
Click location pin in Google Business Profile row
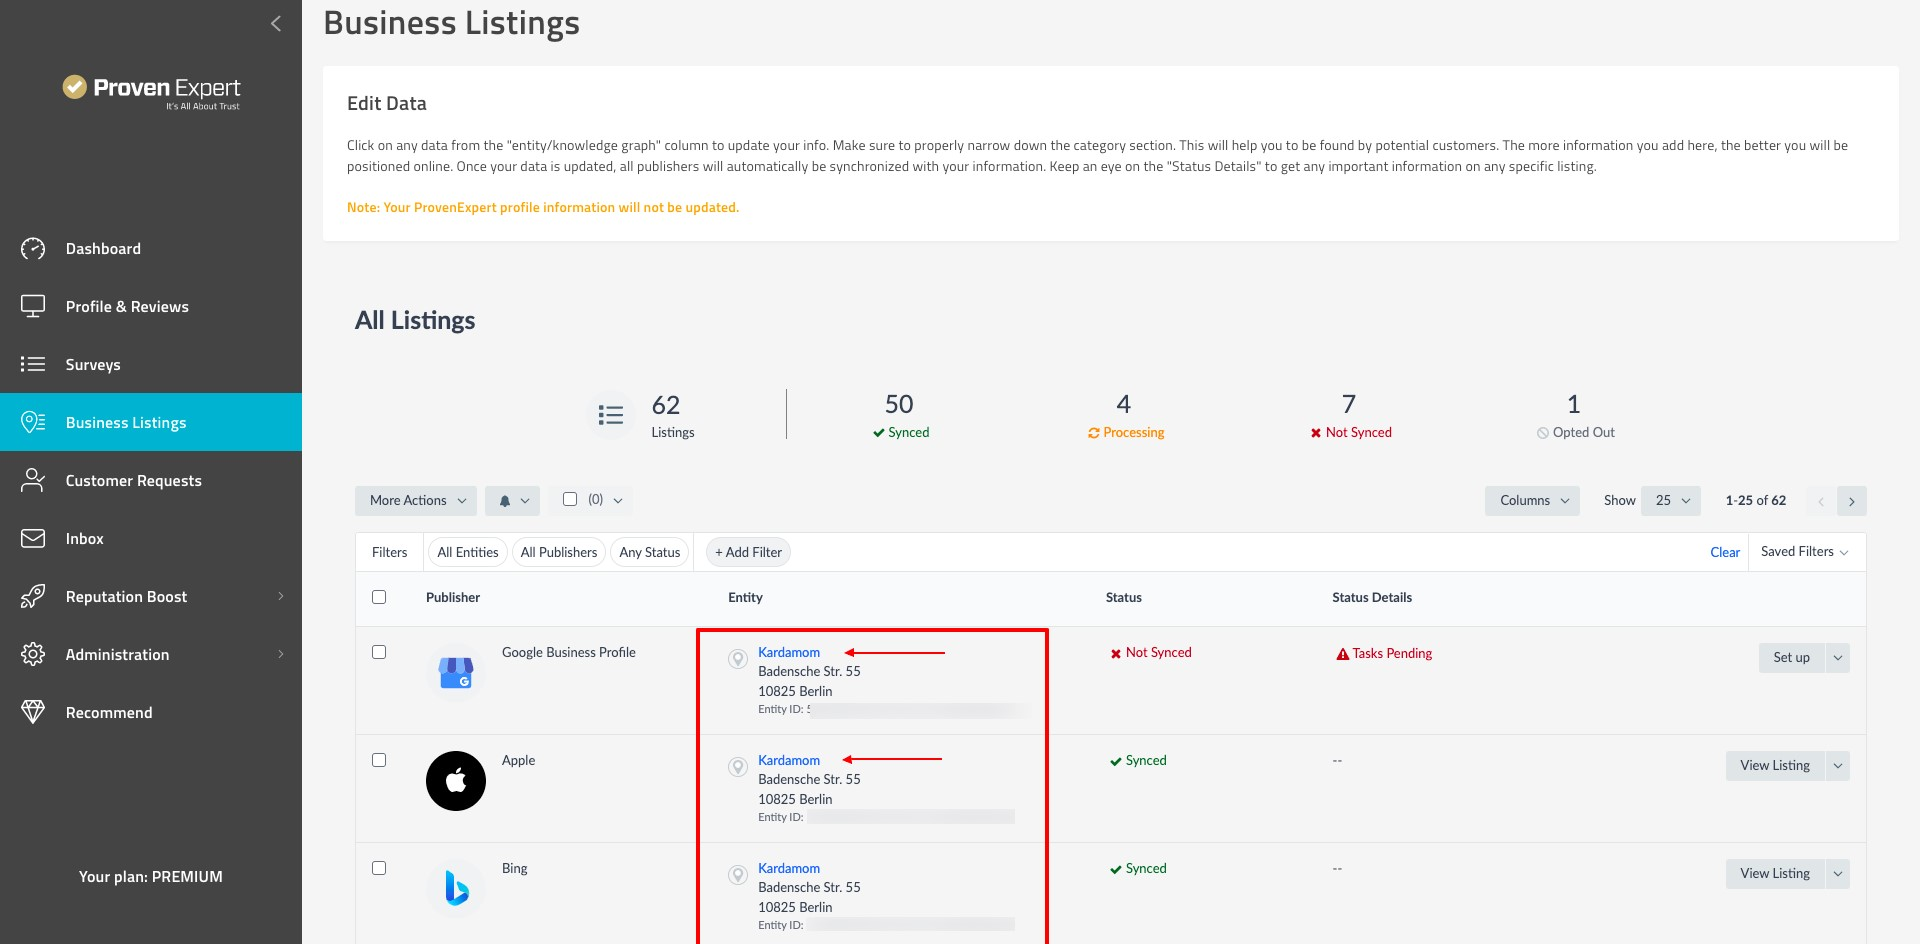(x=738, y=659)
